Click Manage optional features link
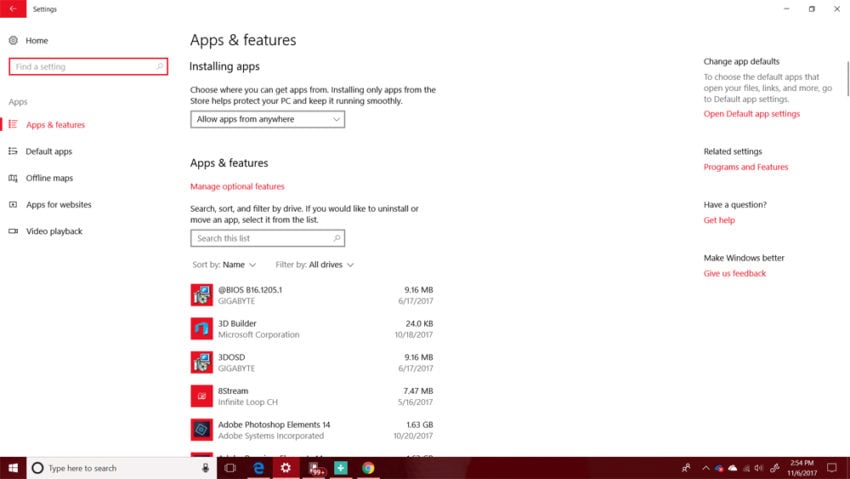 237,186
